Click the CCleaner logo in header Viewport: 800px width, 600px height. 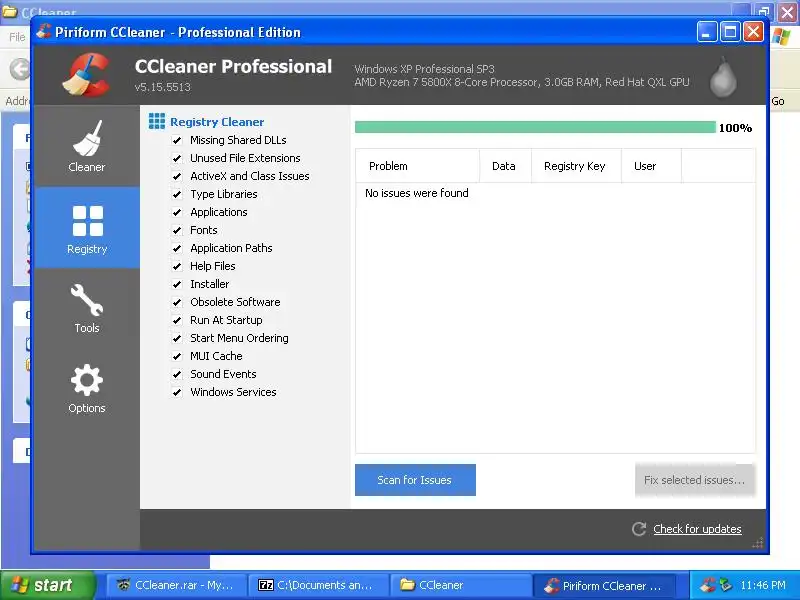(86, 75)
